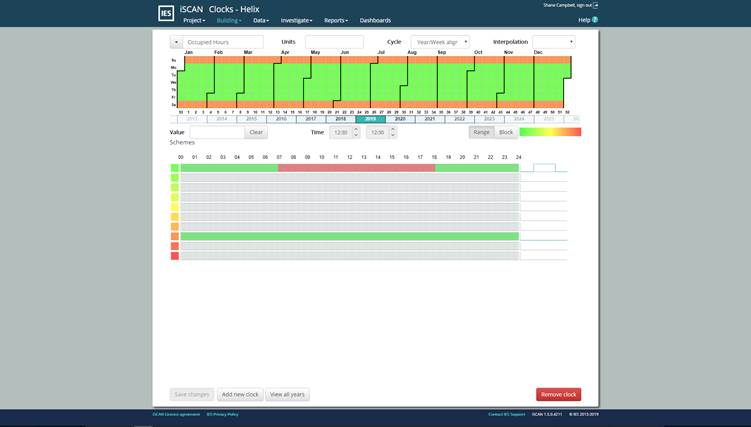Click the Add new clock button
The width and height of the screenshot is (751, 427).
[x=240, y=394]
